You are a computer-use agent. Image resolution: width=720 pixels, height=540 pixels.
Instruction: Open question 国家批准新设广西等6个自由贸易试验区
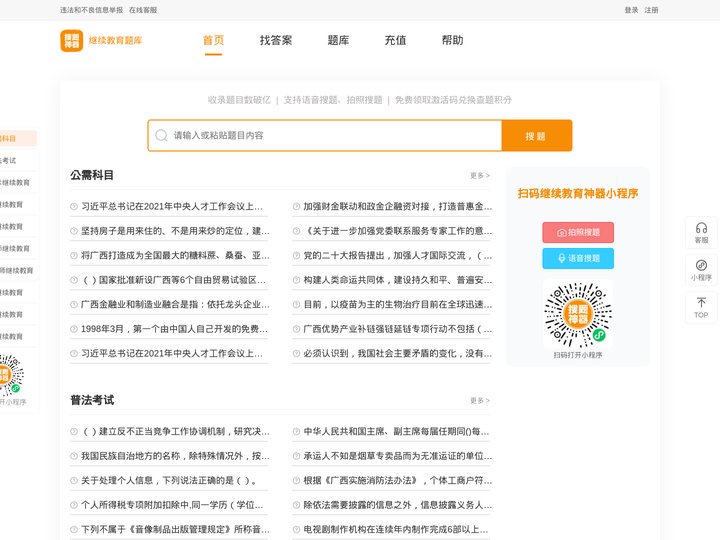[174, 280]
